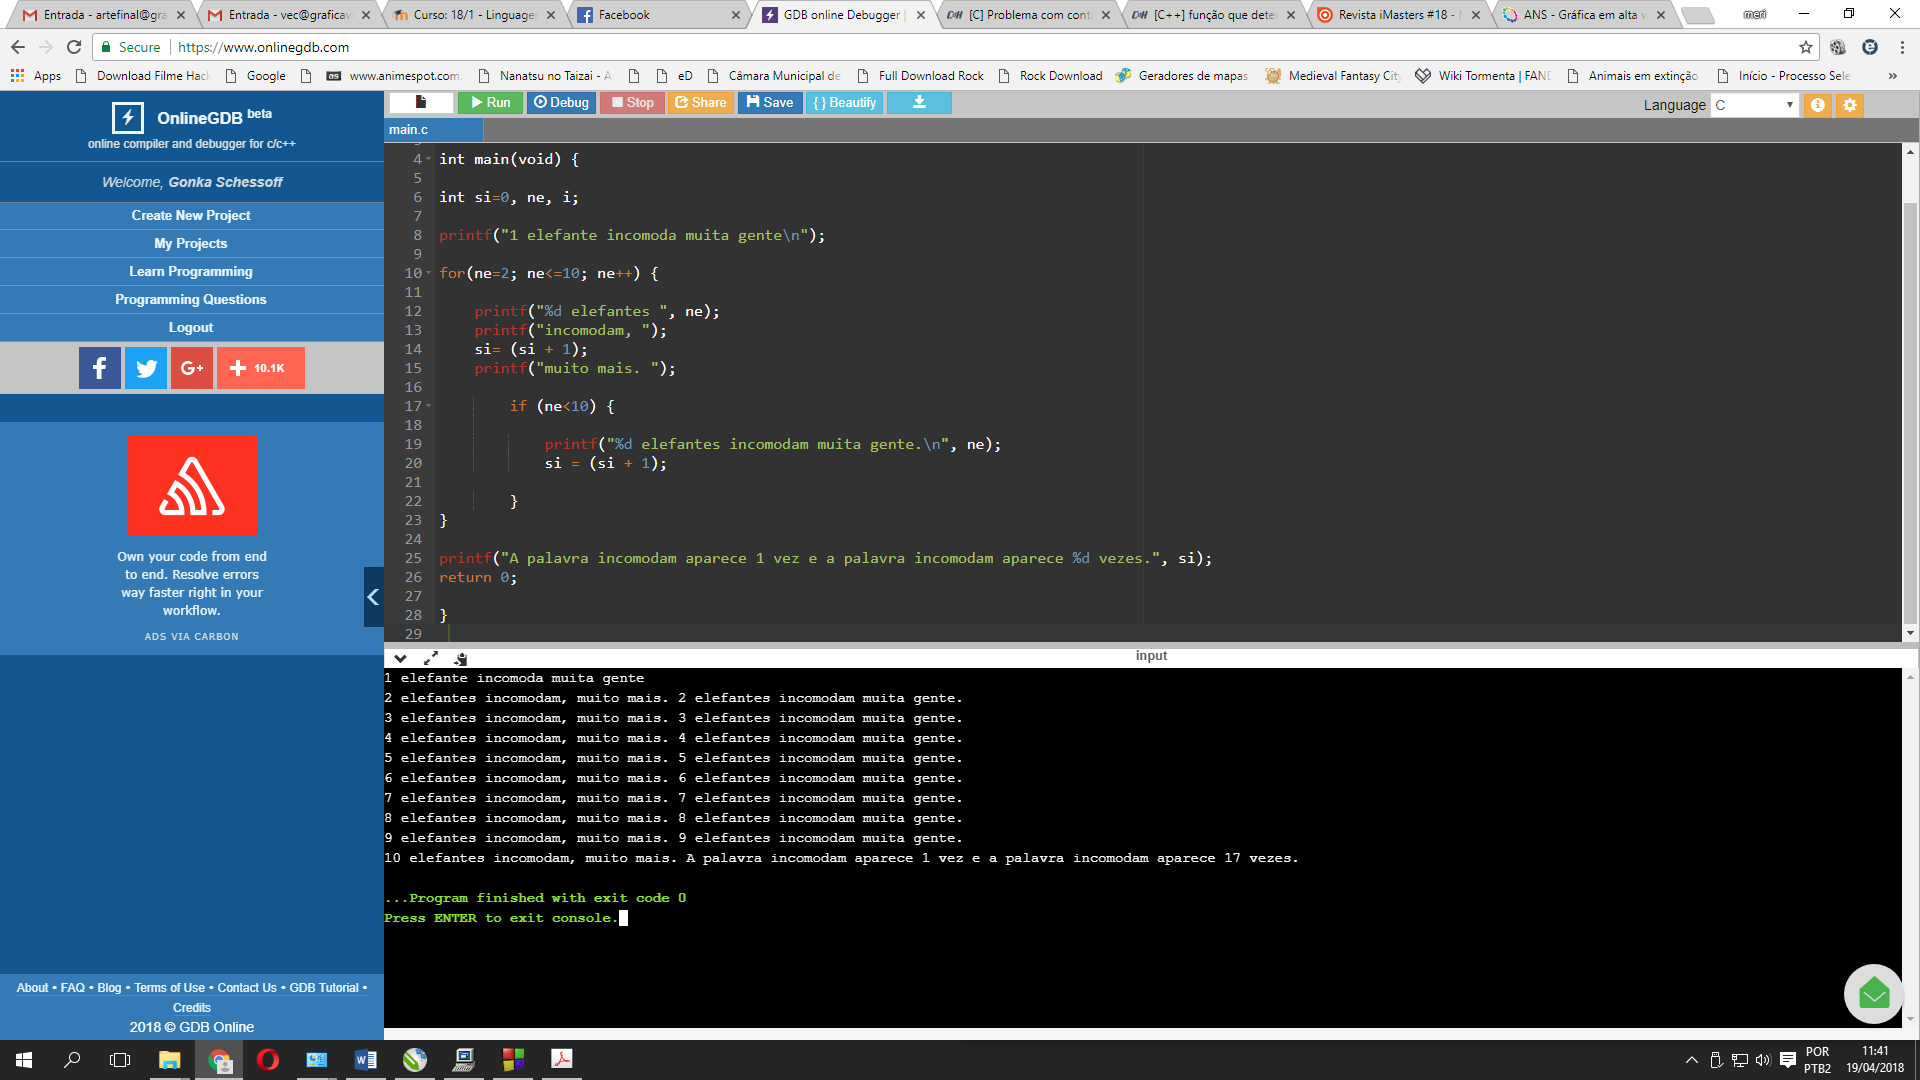The height and width of the screenshot is (1080, 1920).
Task: Open the Rock Download bookmark
Action: point(1050,76)
